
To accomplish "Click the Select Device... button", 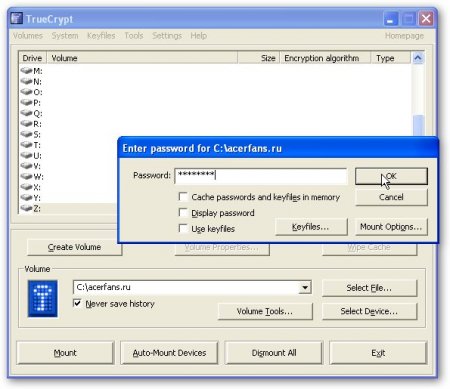I will 369,311.
